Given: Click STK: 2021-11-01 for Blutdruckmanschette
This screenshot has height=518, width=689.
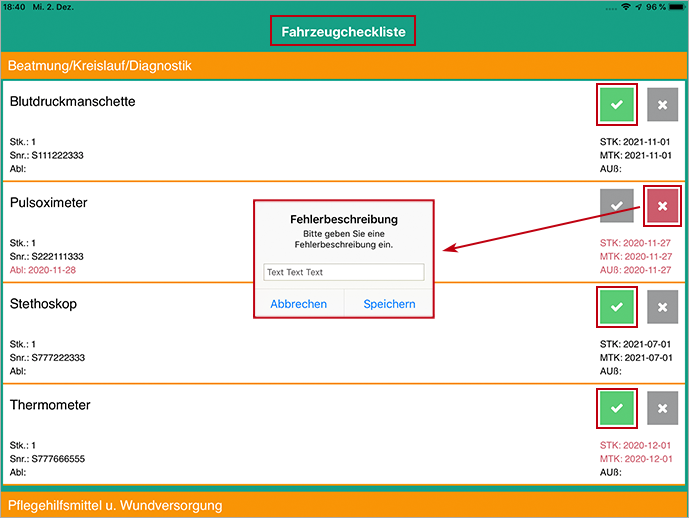Looking at the screenshot, I should pyautogui.click(x=635, y=142).
